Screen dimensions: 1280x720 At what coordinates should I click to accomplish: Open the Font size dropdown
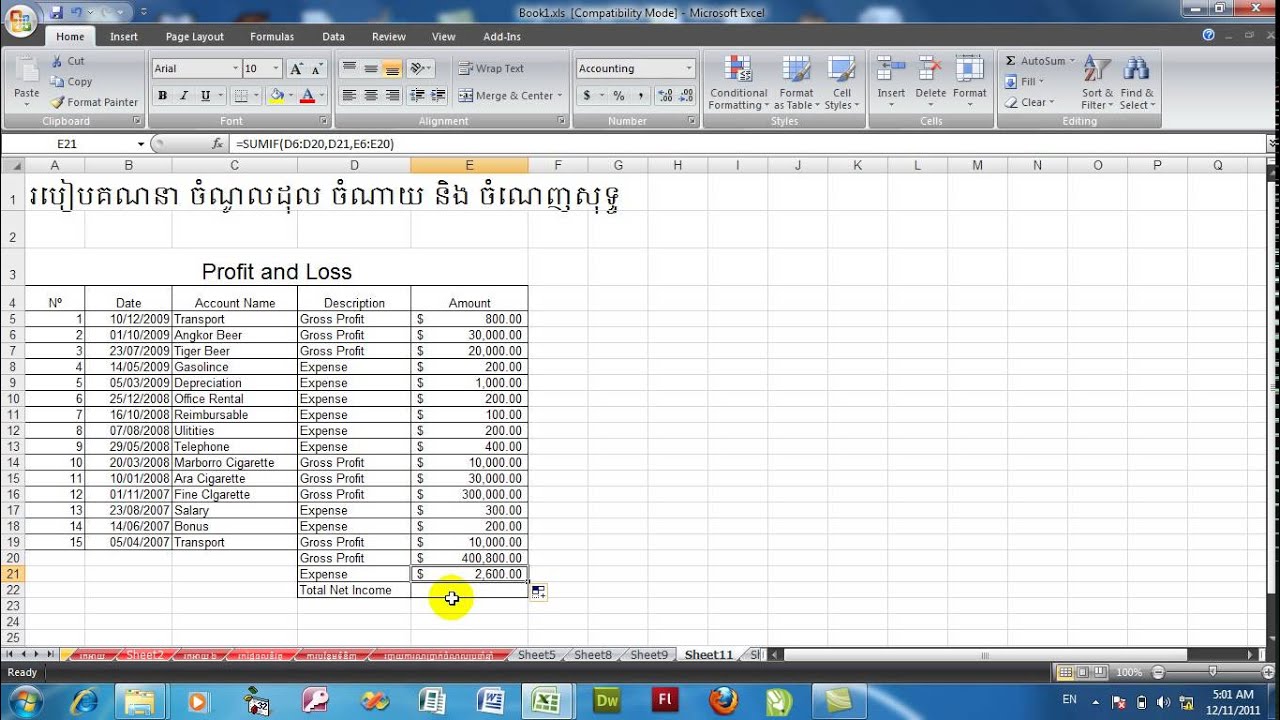276,69
